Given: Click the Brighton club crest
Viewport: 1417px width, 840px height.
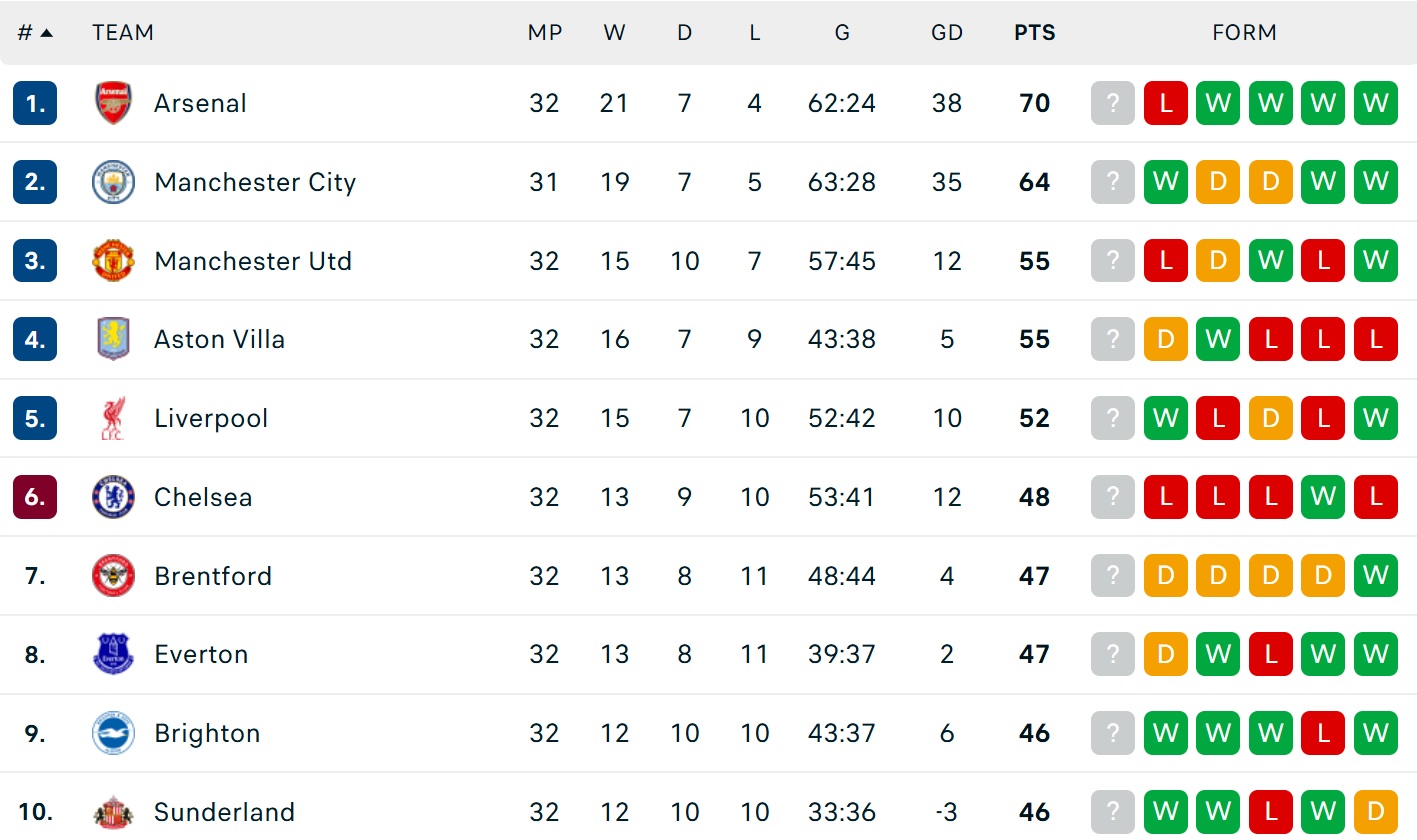Looking at the screenshot, I should (x=113, y=733).
